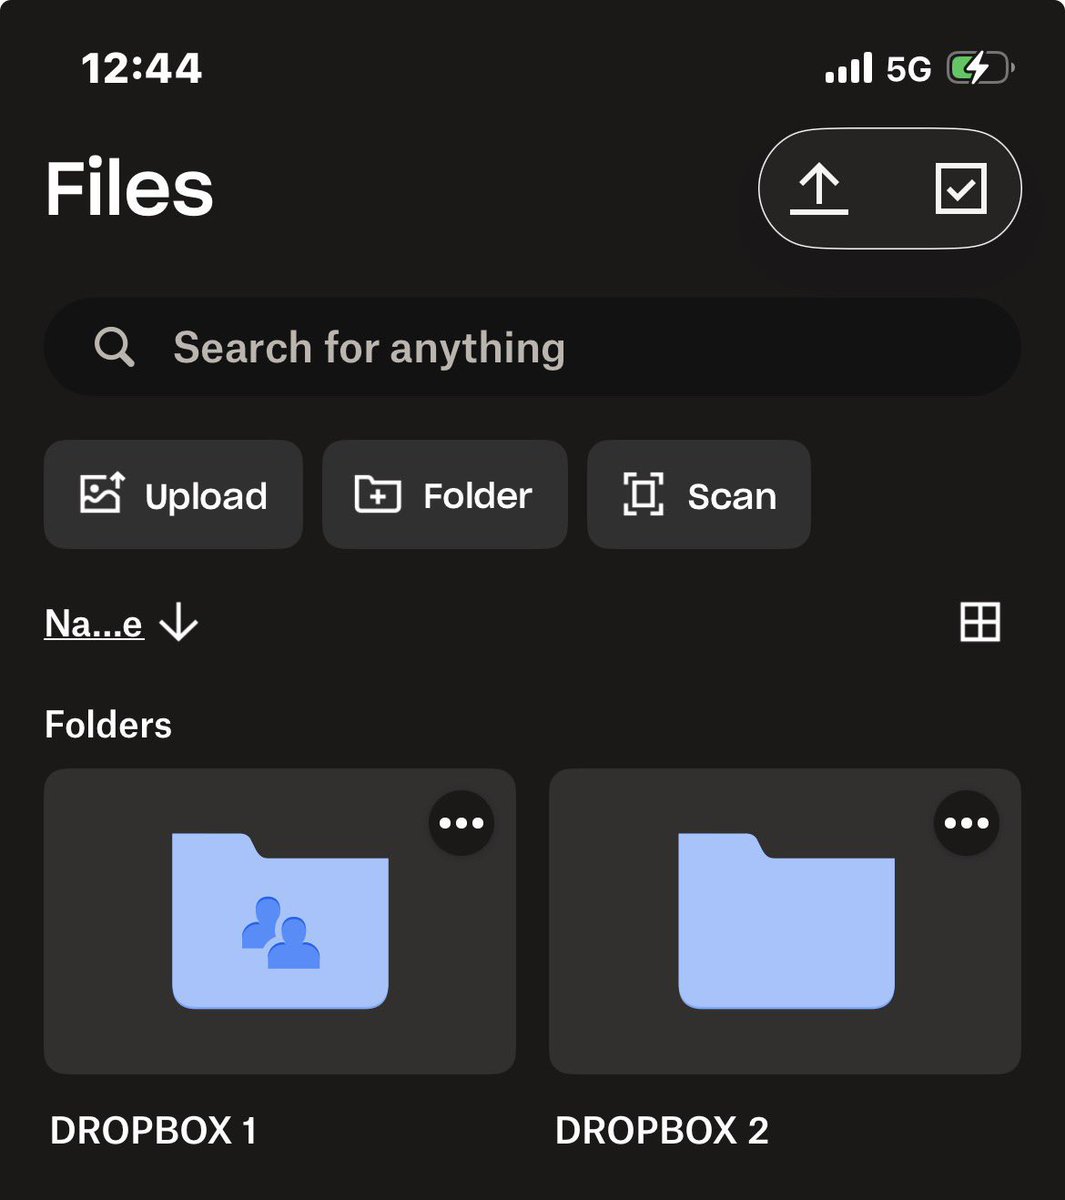This screenshot has width=1065, height=1200.
Task: Tap the Folders section heading
Action: (108, 725)
